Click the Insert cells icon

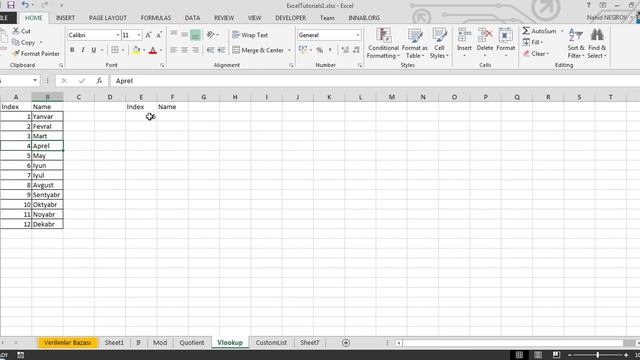coord(464,35)
